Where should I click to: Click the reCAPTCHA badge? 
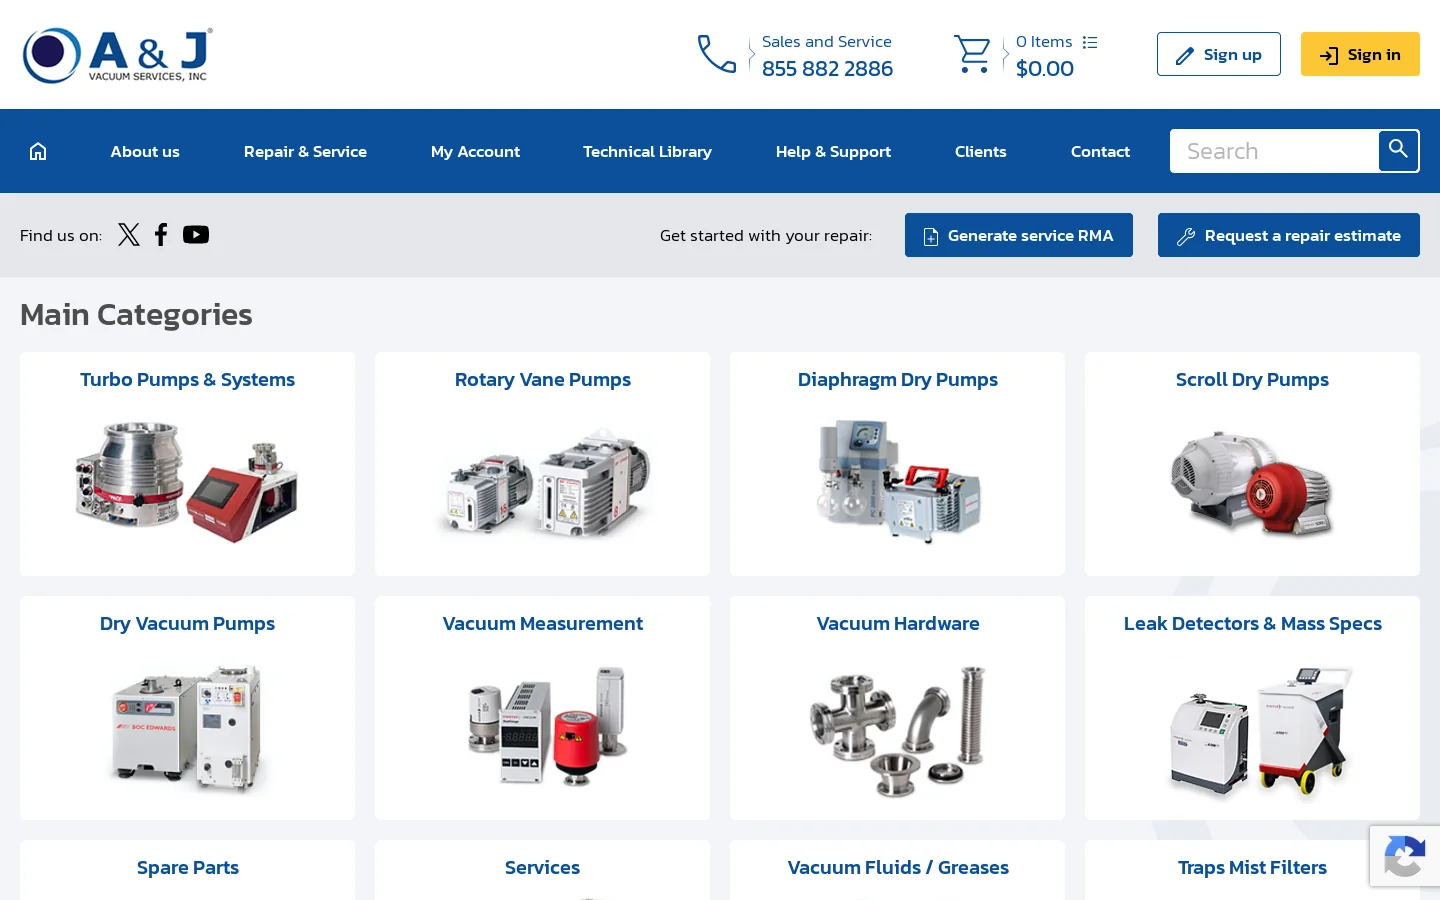coord(1405,856)
